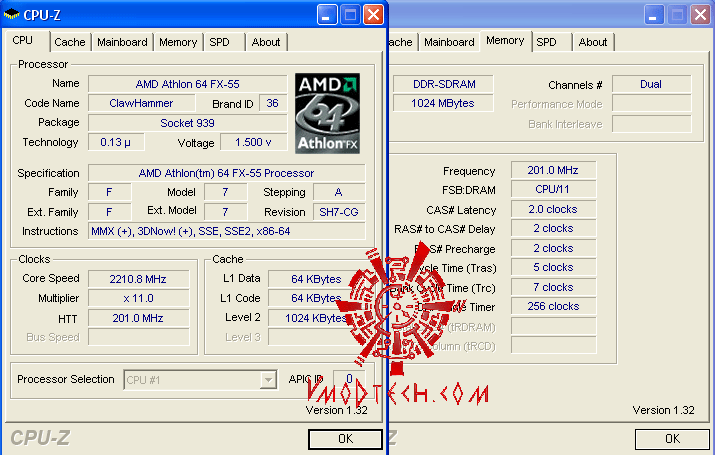The height and width of the screenshot is (455, 715).
Task: Click the maximize button of left window
Action: point(350,15)
